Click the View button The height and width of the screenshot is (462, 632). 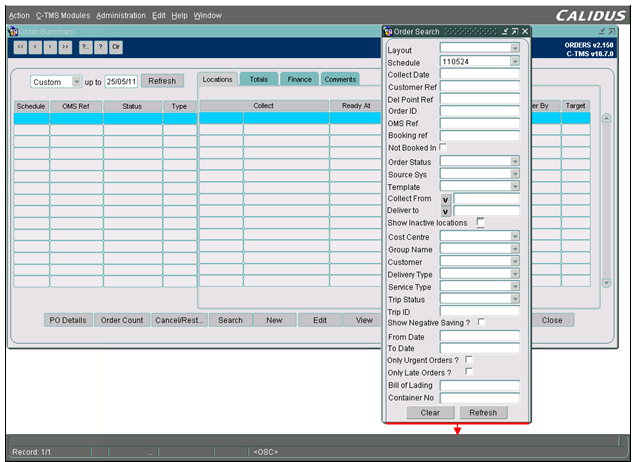362,320
